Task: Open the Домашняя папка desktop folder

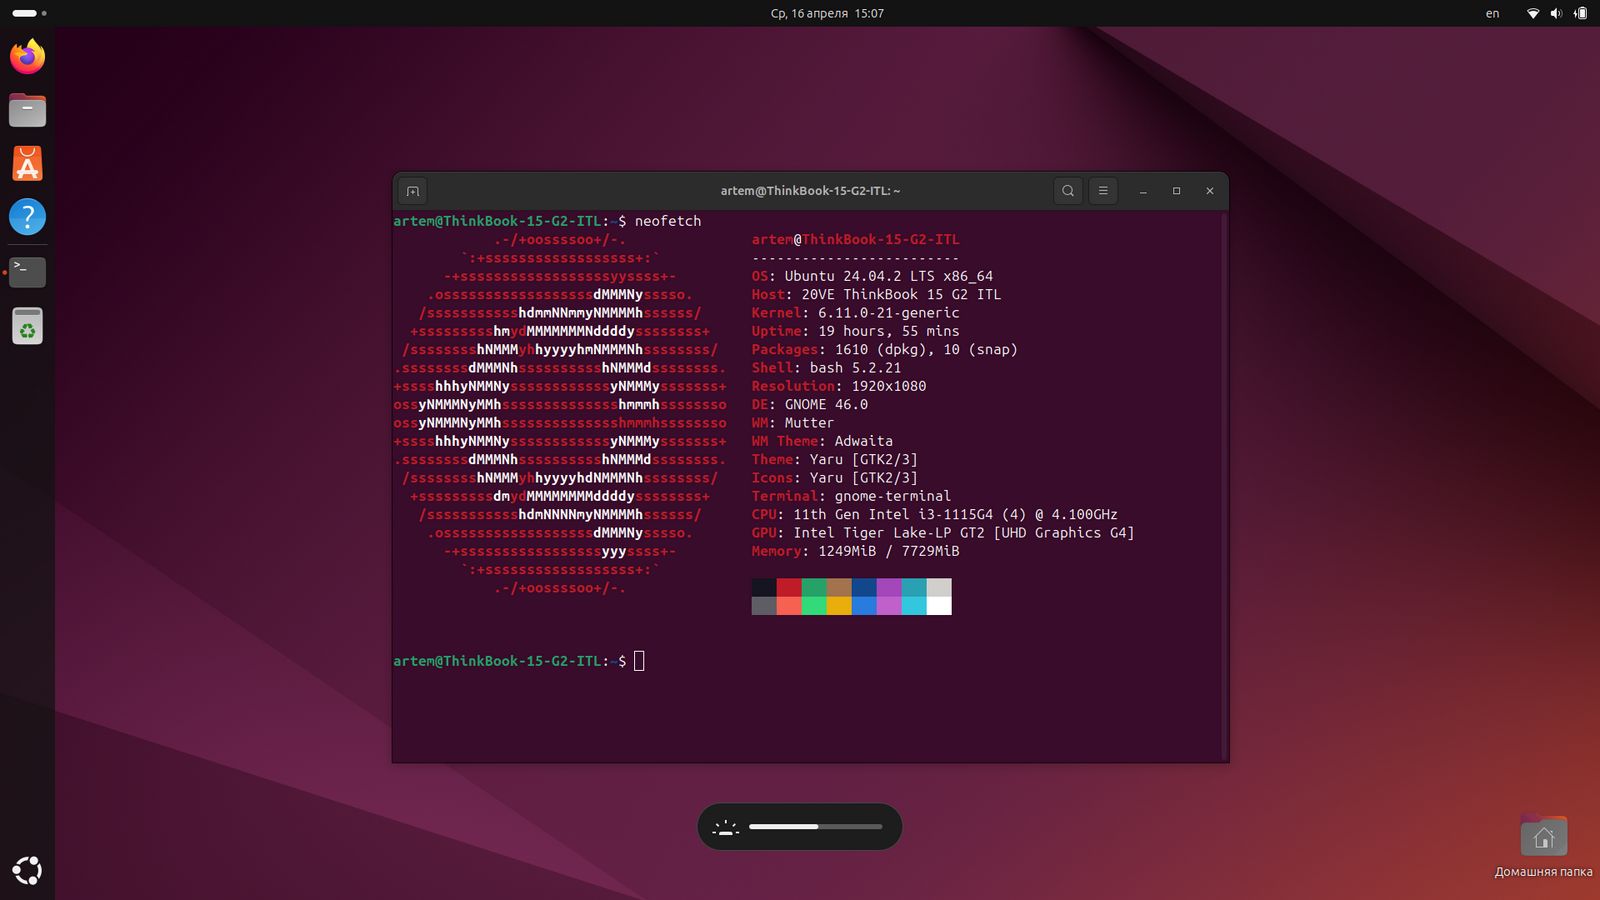Action: (1543, 837)
